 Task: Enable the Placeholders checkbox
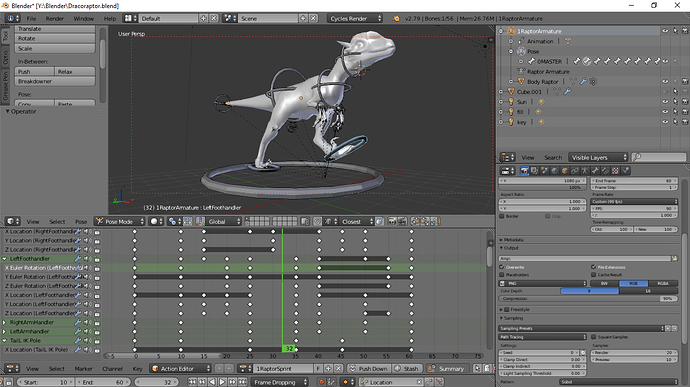502,275
